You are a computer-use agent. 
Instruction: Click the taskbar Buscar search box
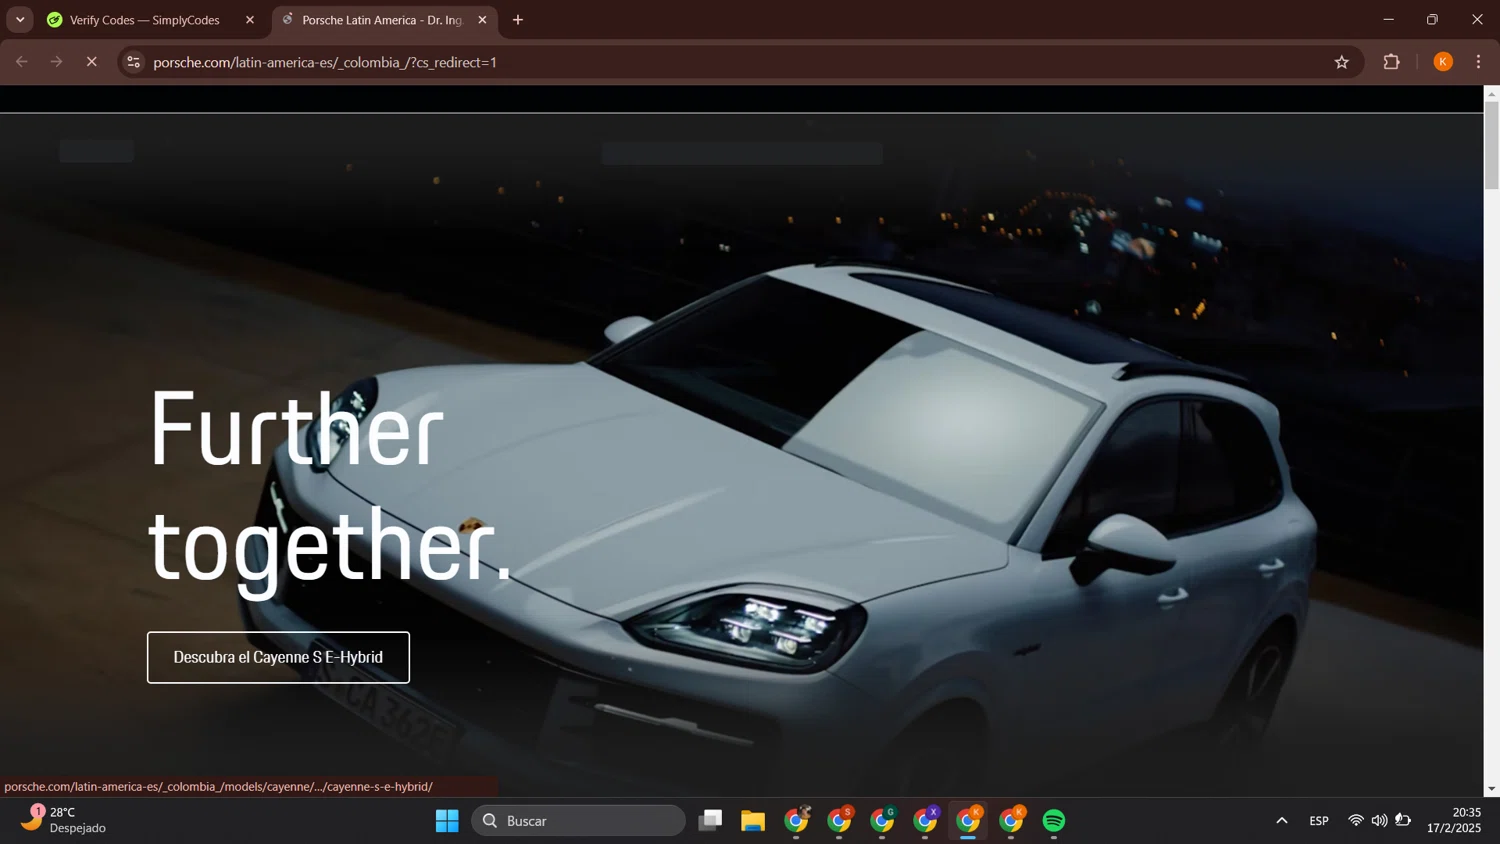pos(579,821)
